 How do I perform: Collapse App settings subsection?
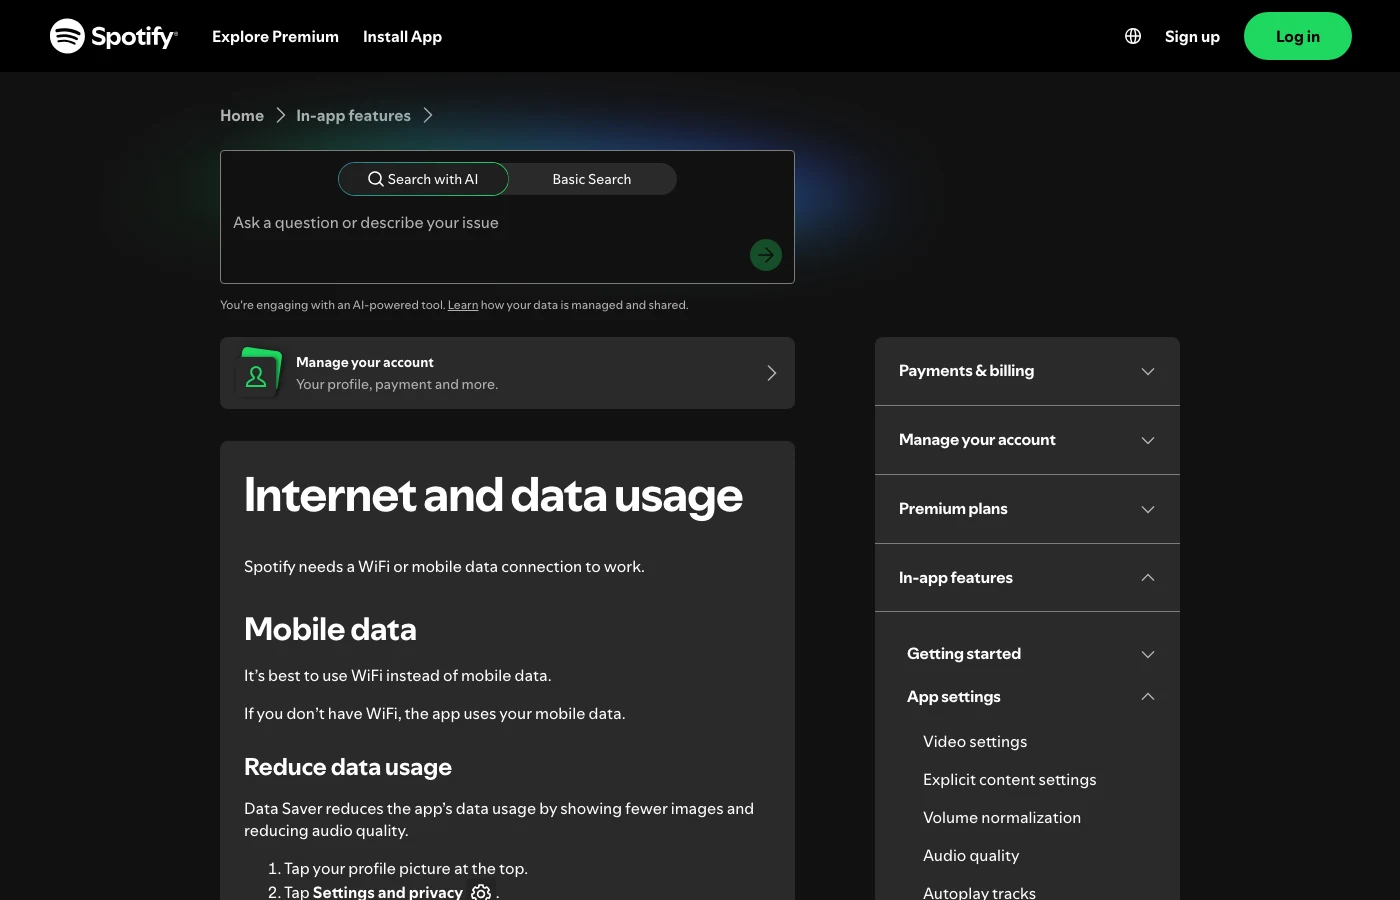[1031, 697]
